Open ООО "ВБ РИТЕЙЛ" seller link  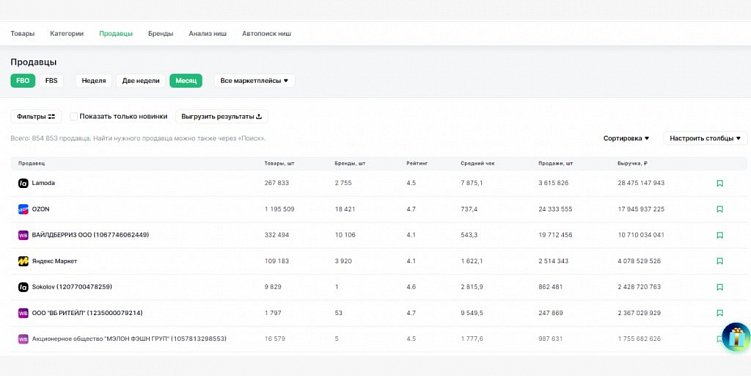87,313
